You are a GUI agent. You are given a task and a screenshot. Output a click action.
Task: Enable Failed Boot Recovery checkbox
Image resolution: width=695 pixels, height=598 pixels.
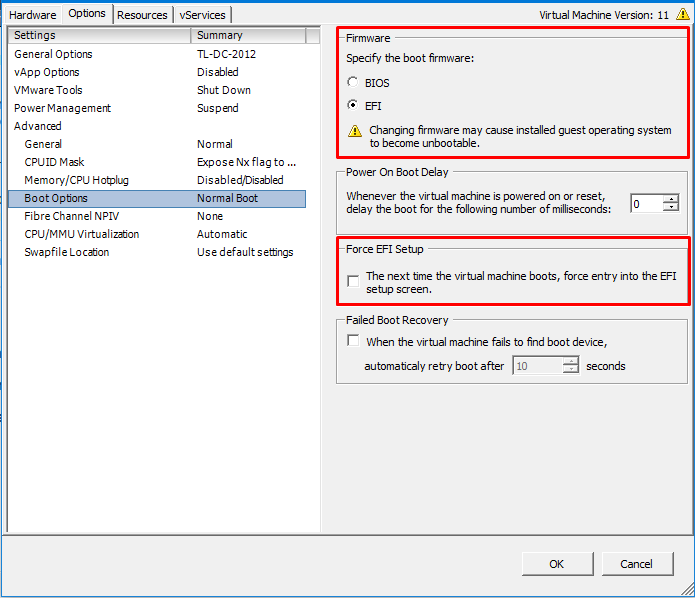point(353,340)
